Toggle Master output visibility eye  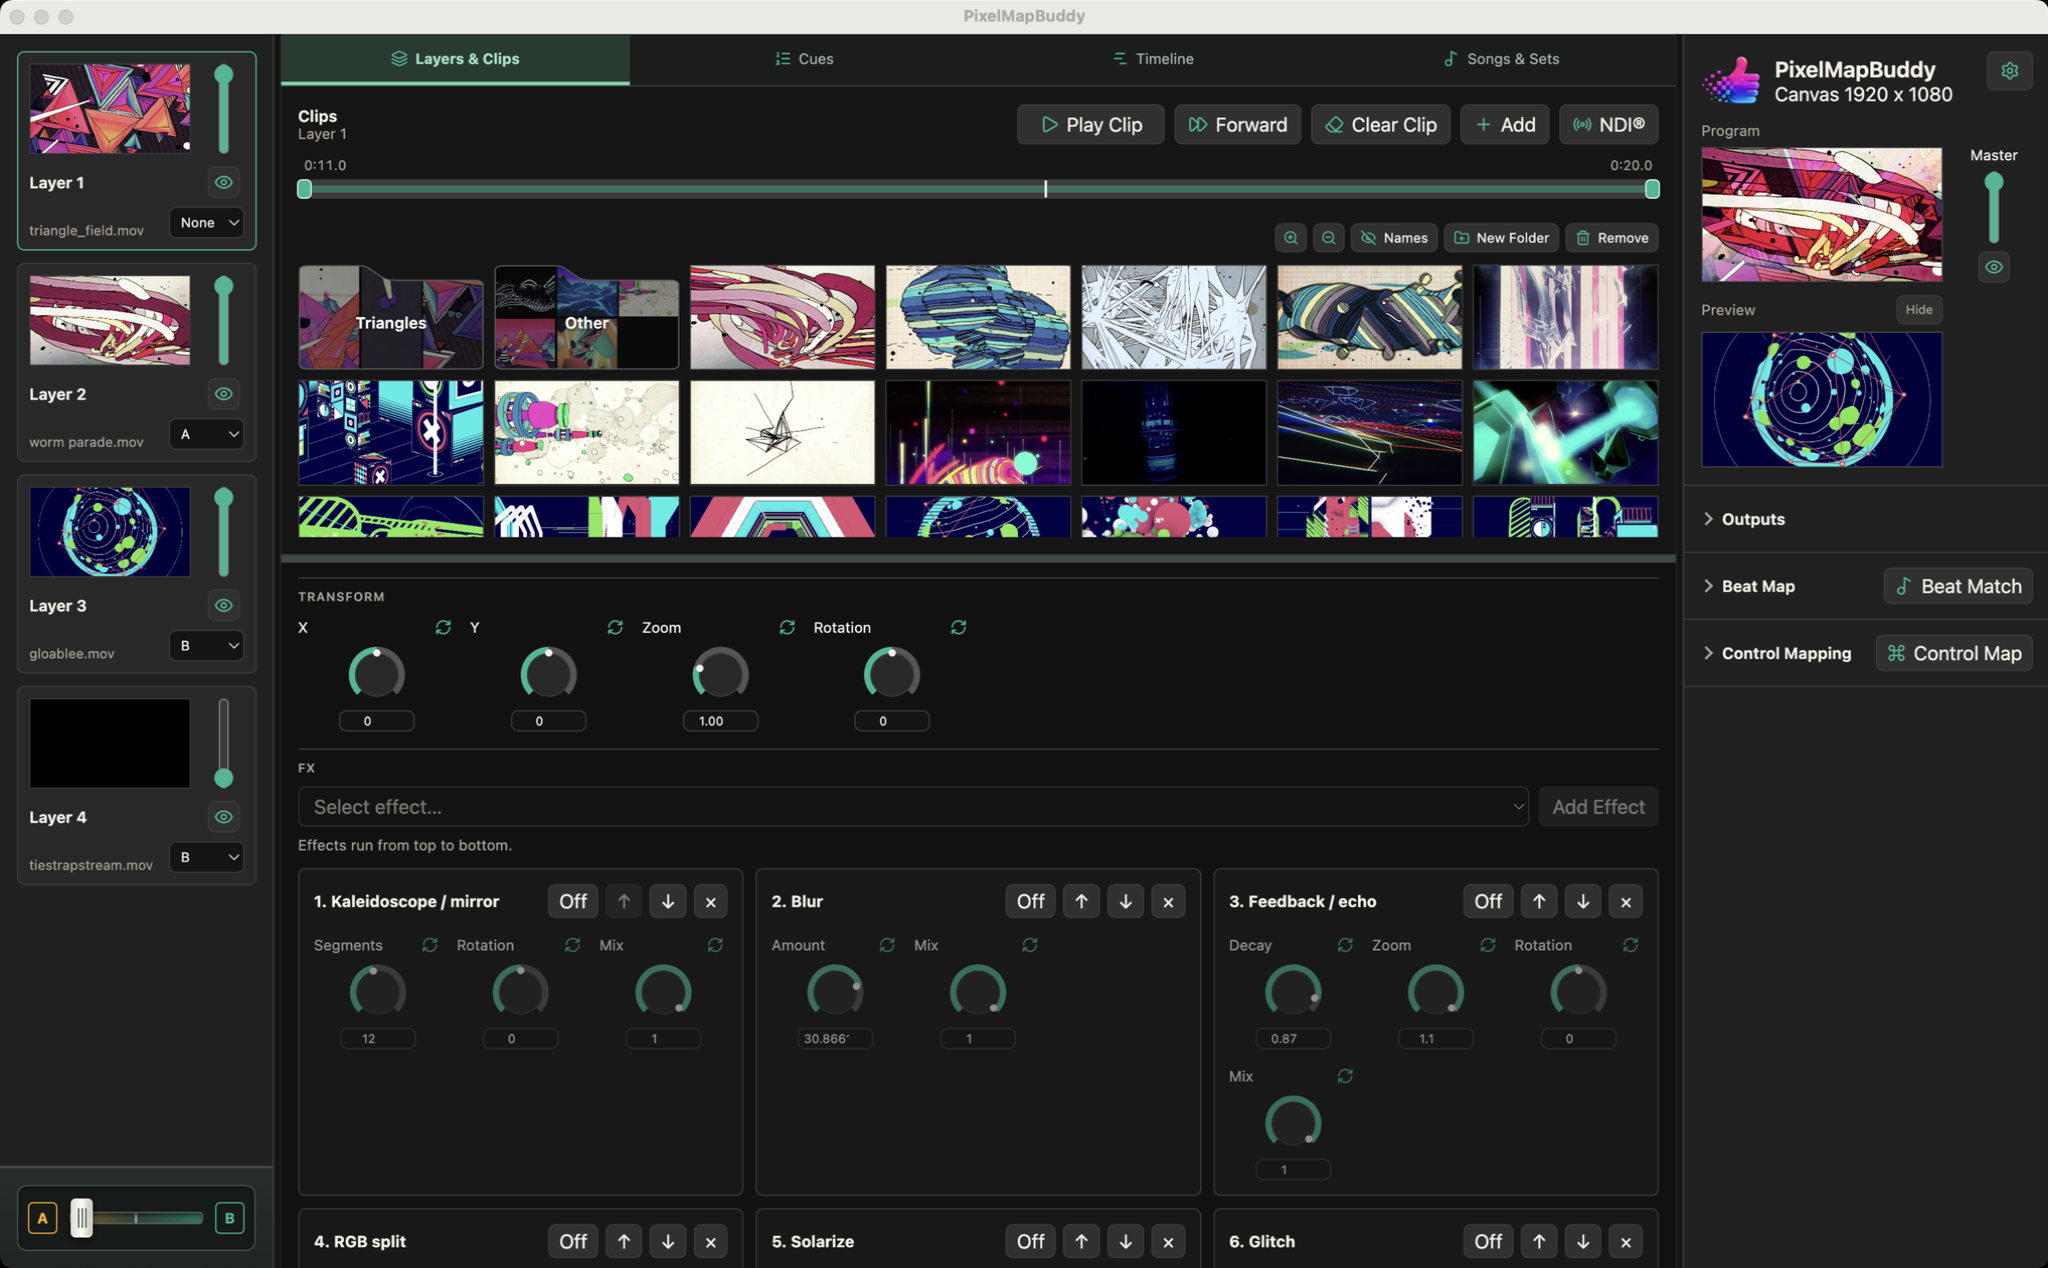pos(1994,267)
